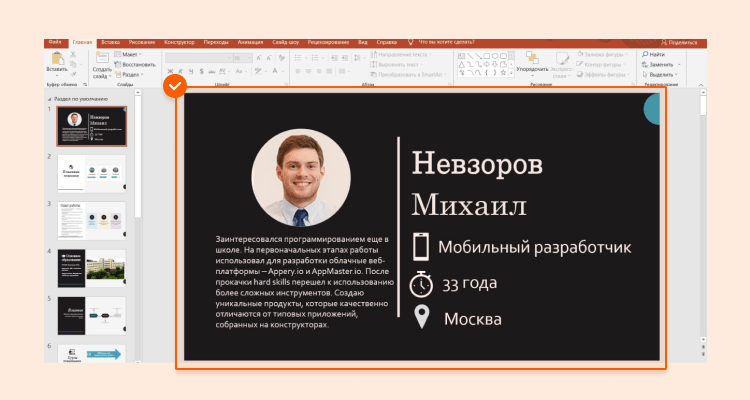The height and width of the screenshot is (400, 750).
Task: Toggle text shadow S formatting
Action: pos(201,71)
